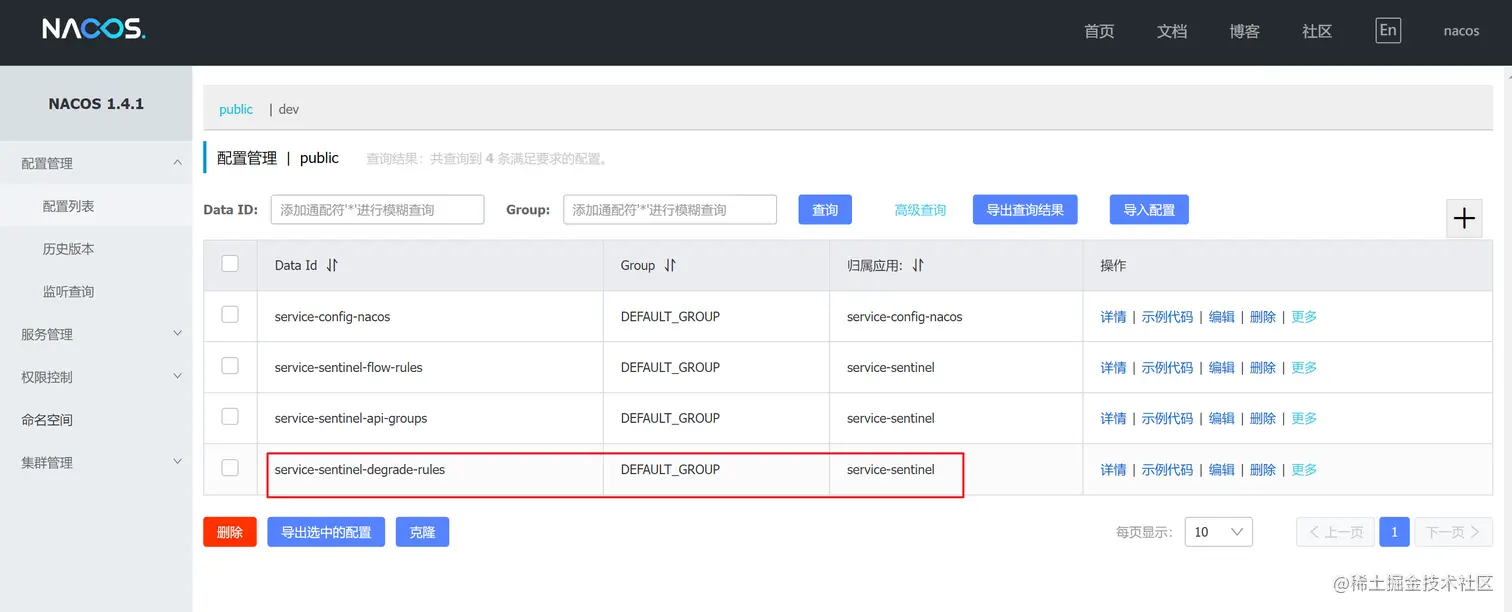Open 更多 options for service-sentinel-degrade-rules
This screenshot has width=1512, height=612.
tap(1304, 470)
